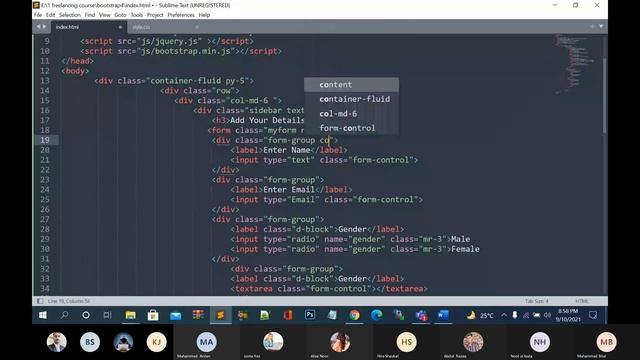Viewport: 640px width, 360px height.
Task: Click the 'Enter Name' label text on line 20
Action: click(287, 150)
